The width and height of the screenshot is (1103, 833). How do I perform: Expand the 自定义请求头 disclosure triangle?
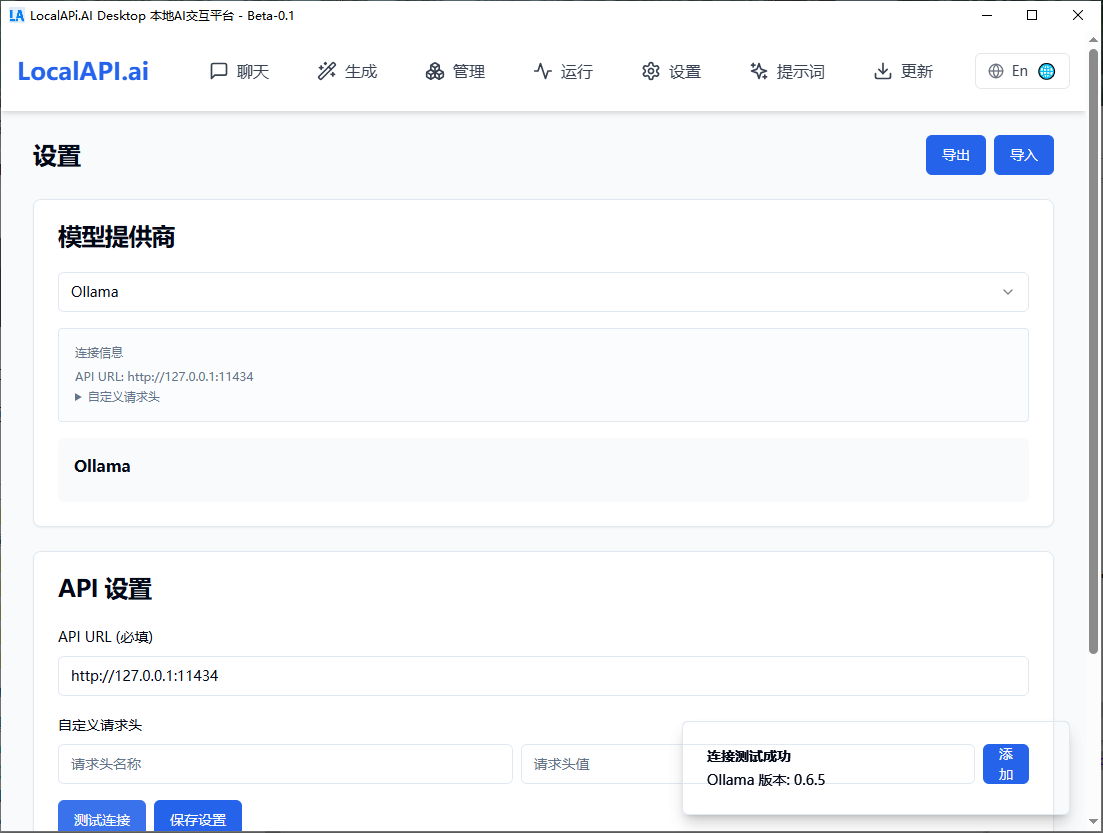click(78, 397)
